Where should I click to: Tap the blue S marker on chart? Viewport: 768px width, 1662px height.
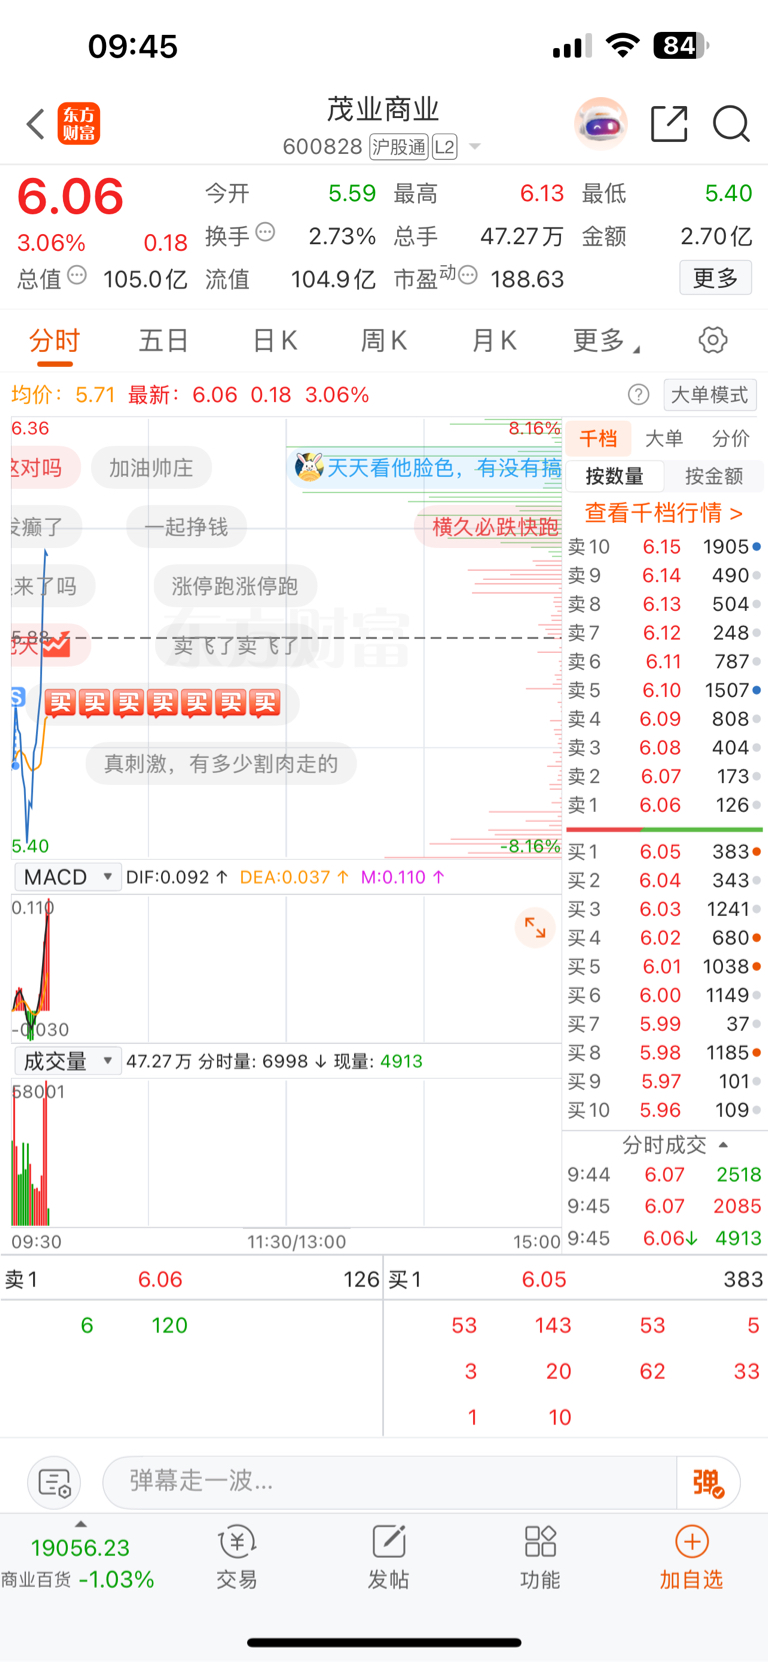(x=17, y=697)
